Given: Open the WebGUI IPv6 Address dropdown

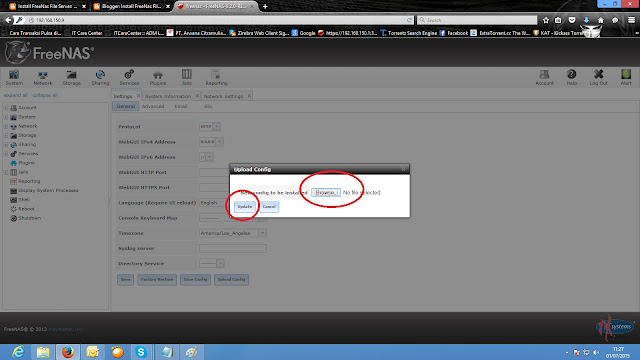Looking at the screenshot, I should point(210,157).
